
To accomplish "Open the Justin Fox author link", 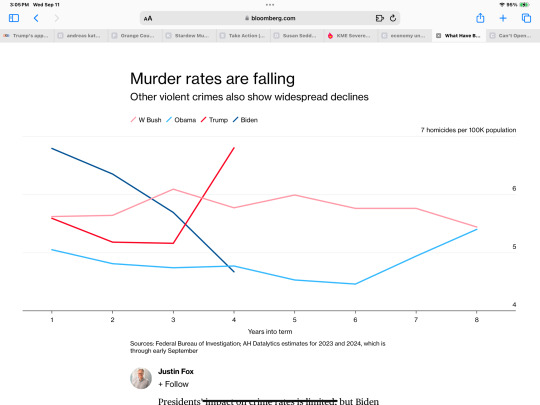I will click(x=176, y=371).
